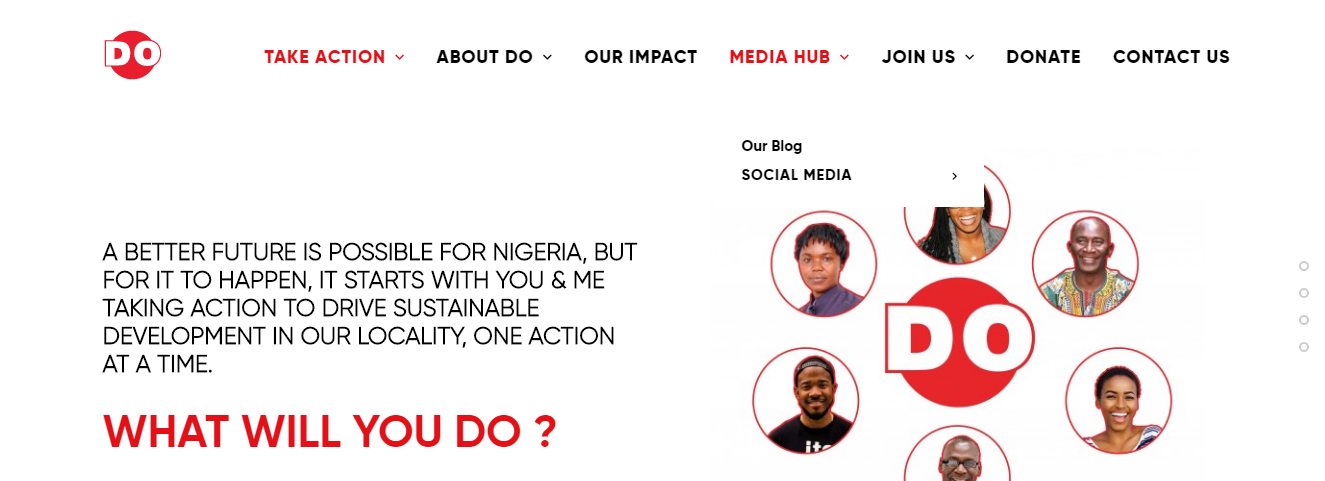The width and height of the screenshot is (1325, 481).
Task: Open the Our Impact page
Action: (x=640, y=57)
